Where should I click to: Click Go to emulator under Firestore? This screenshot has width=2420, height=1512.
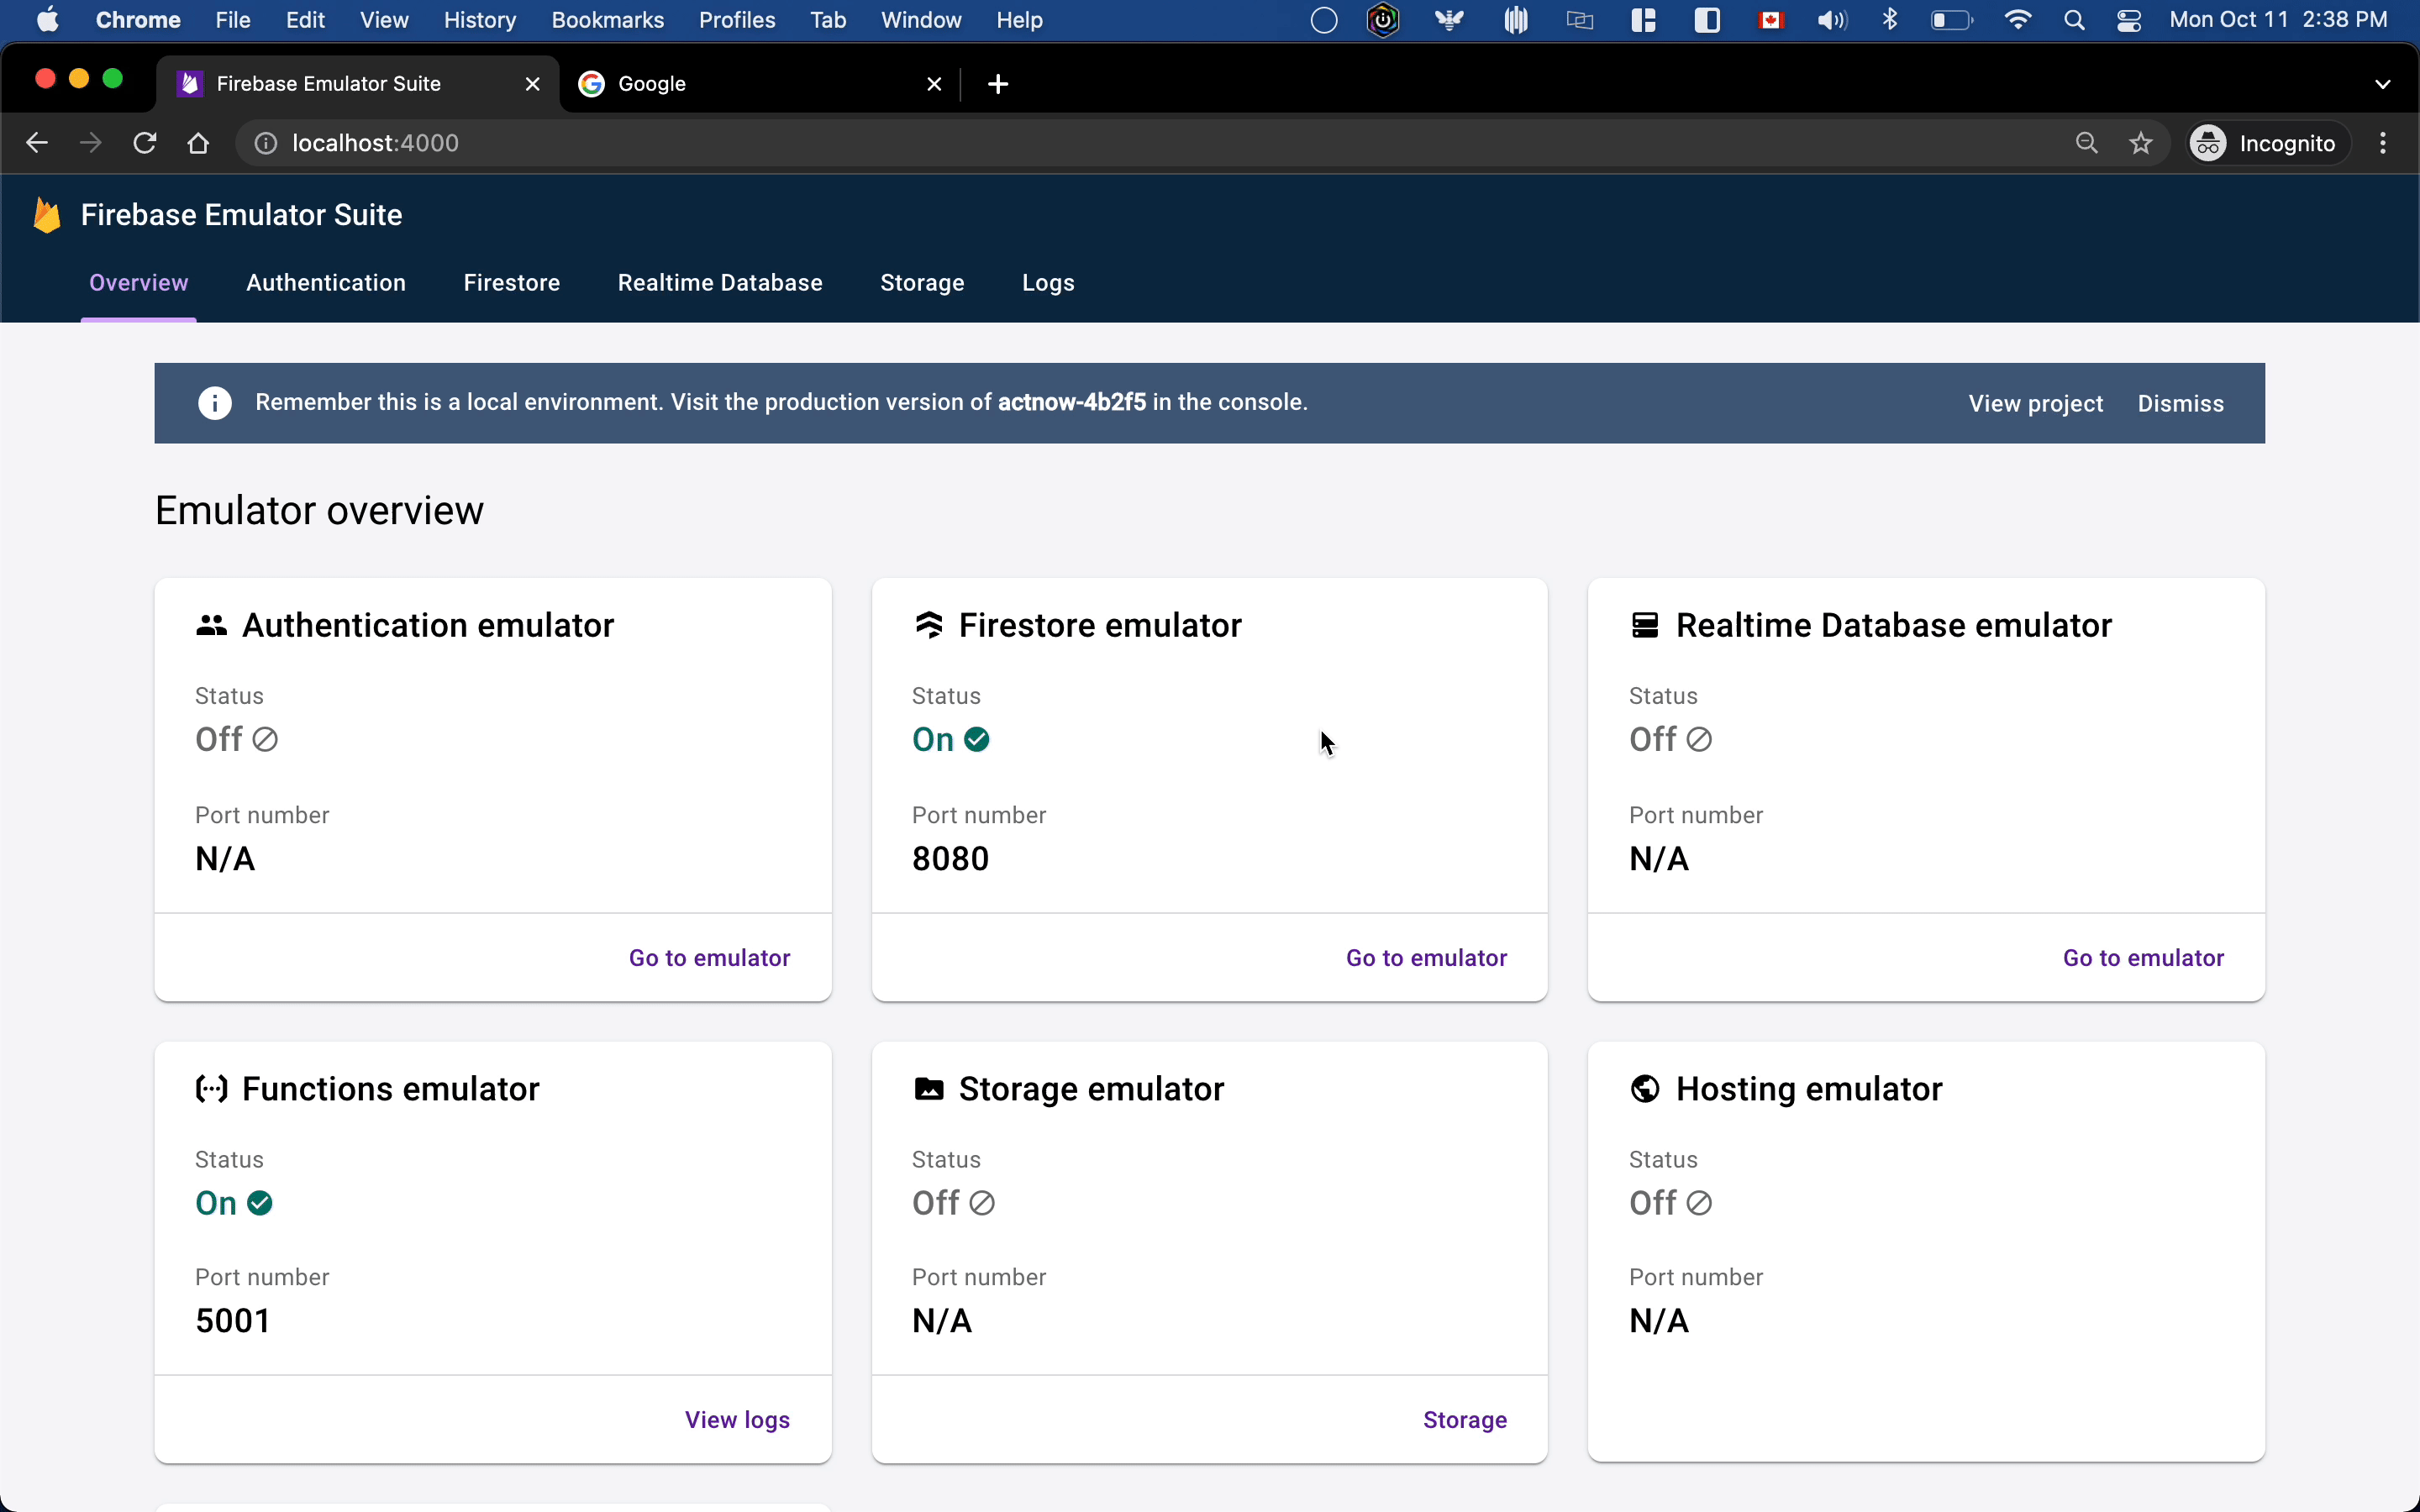coord(1426,958)
